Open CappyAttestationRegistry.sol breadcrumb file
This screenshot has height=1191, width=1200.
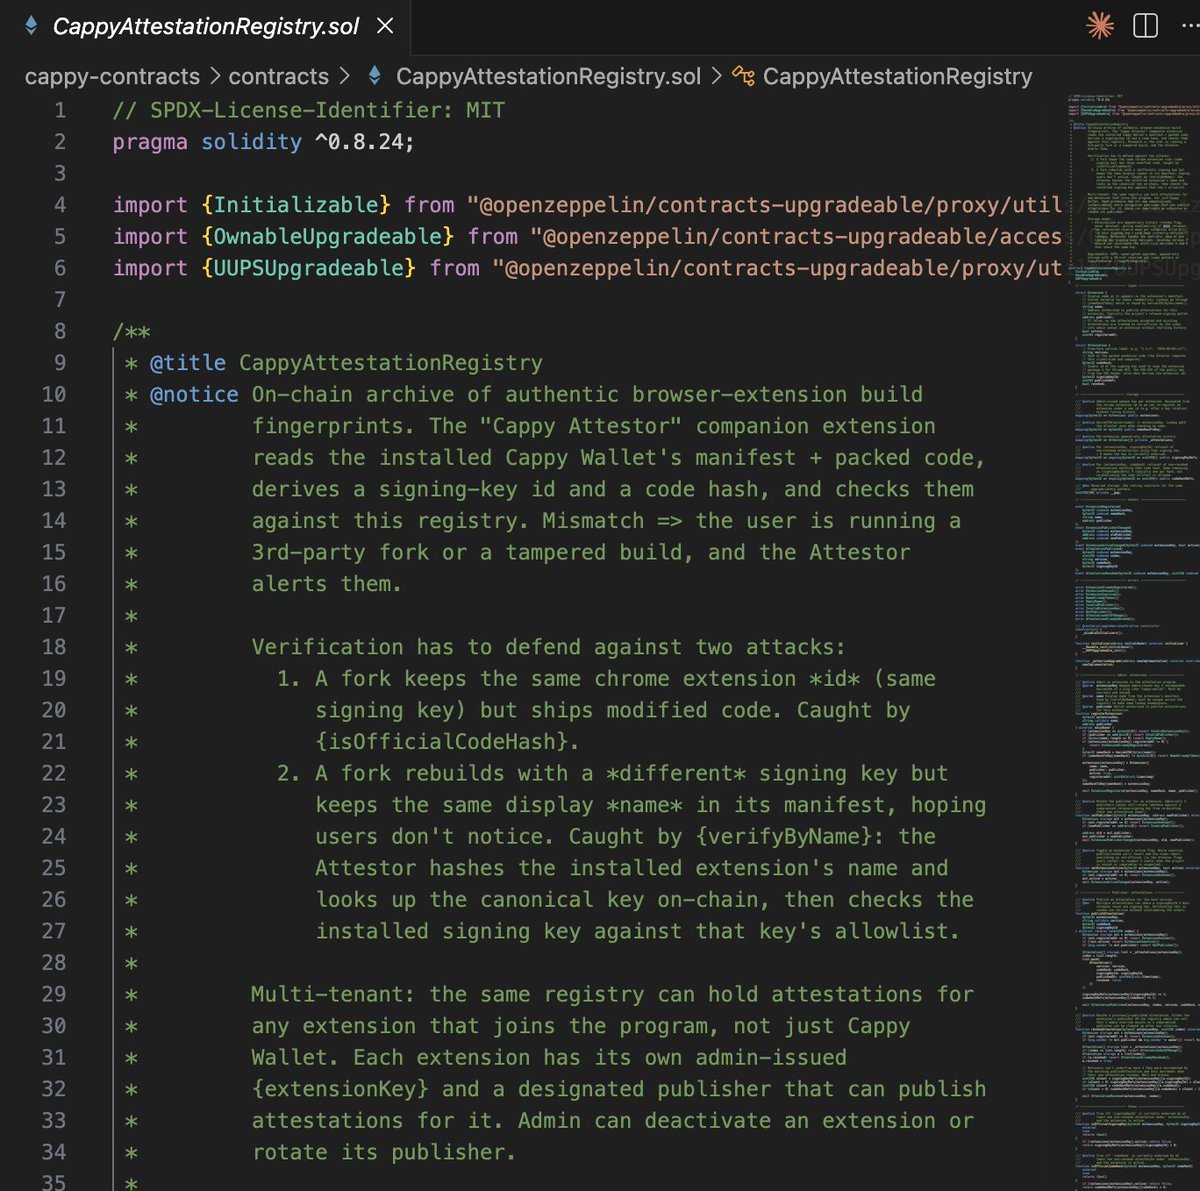[548, 77]
